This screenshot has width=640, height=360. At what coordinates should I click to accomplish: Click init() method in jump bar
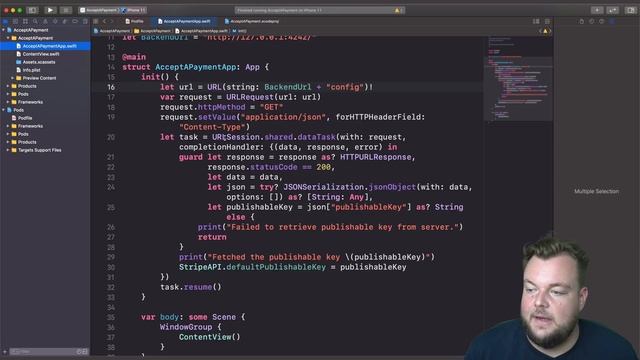point(240,31)
